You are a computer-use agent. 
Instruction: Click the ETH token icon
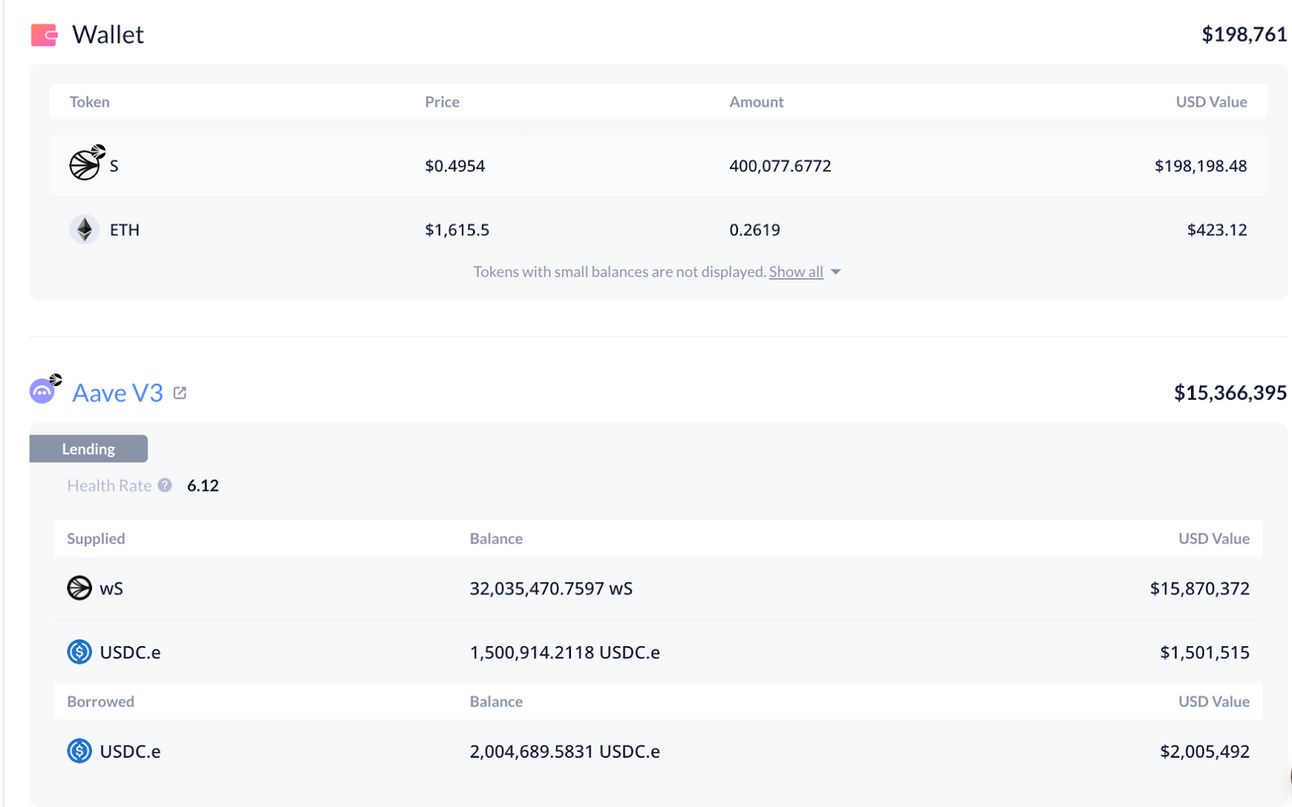tap(84, 229)
